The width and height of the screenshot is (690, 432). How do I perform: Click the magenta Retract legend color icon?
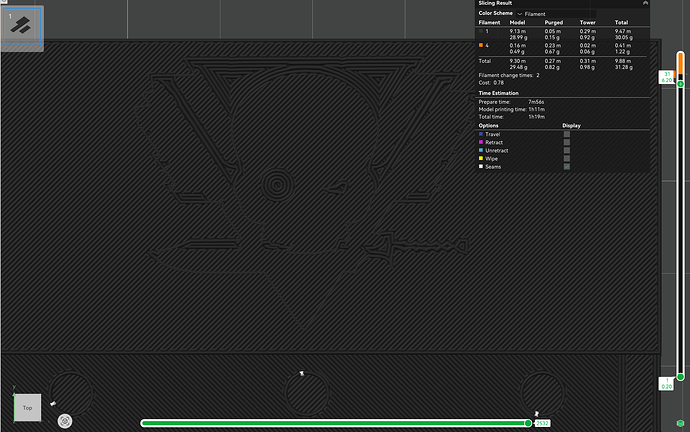481,142
